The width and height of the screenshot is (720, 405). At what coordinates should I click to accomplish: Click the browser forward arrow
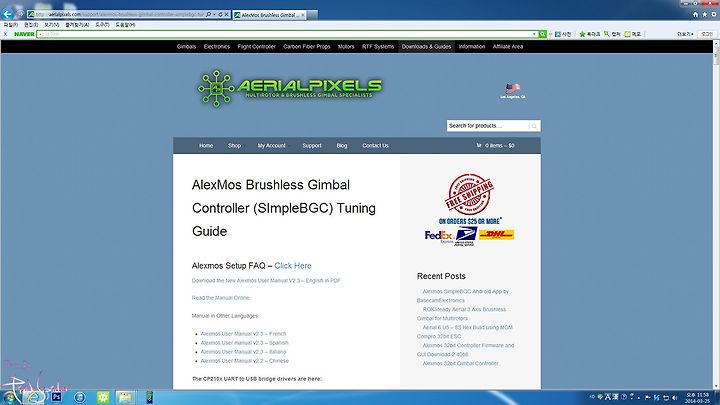coord(20,14)
